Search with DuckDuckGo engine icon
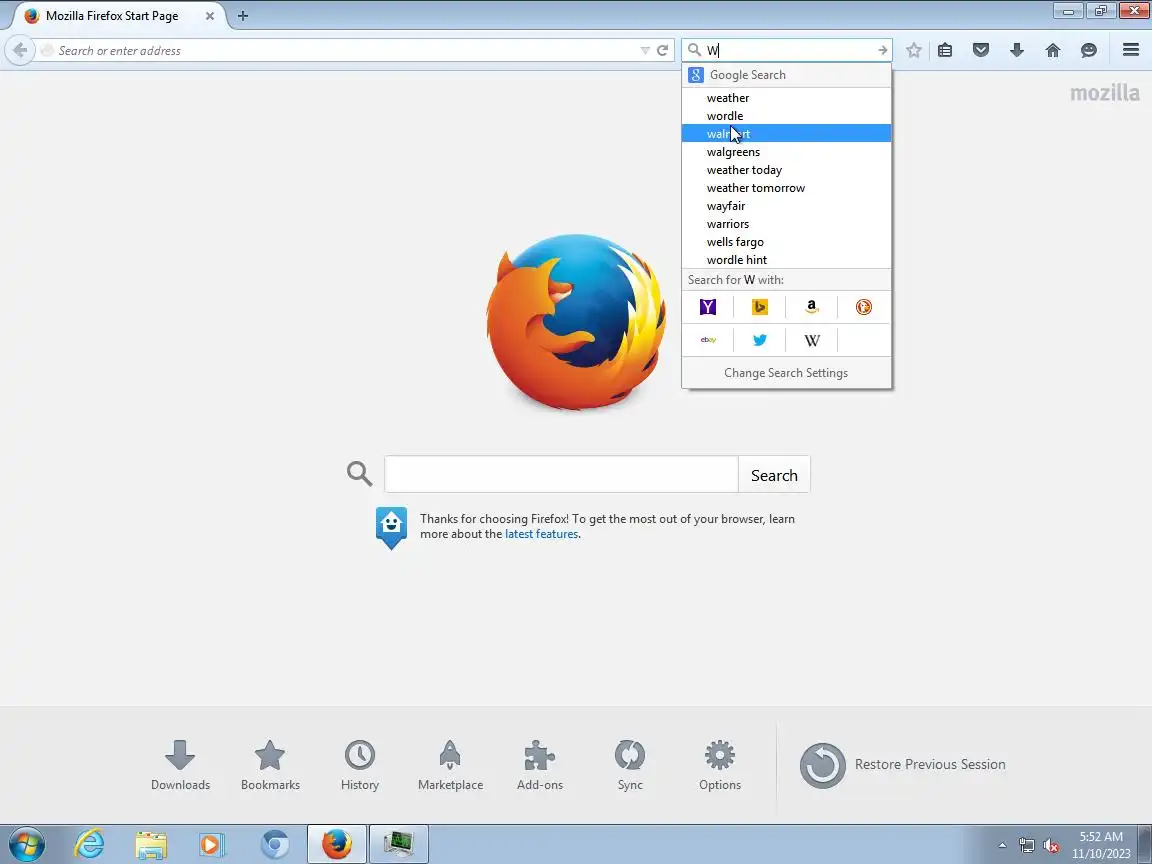The image size is (1152, 864). [x=864, y=307]
